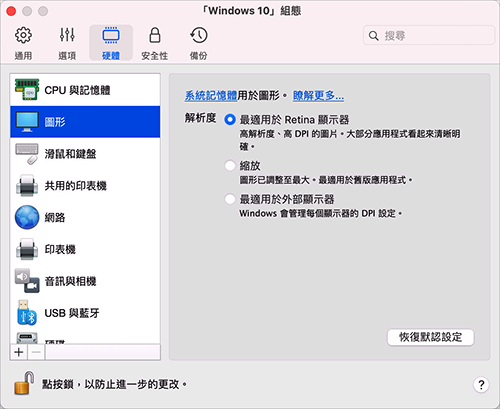
Task: Click the 網路 globe icon
Action: click(27, 217)
